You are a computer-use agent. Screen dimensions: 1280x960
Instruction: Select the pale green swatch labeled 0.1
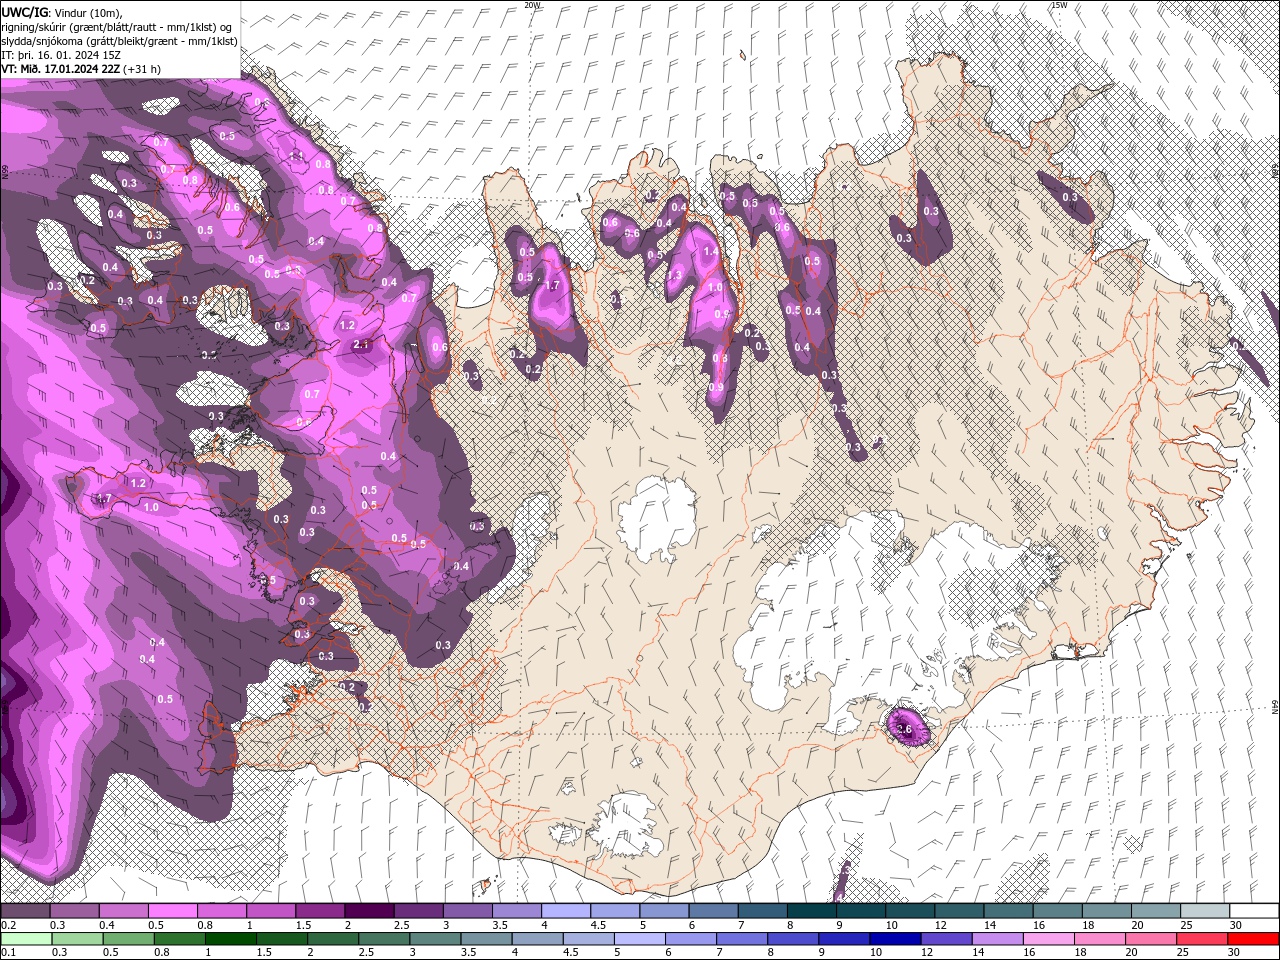tap(24, 939)
